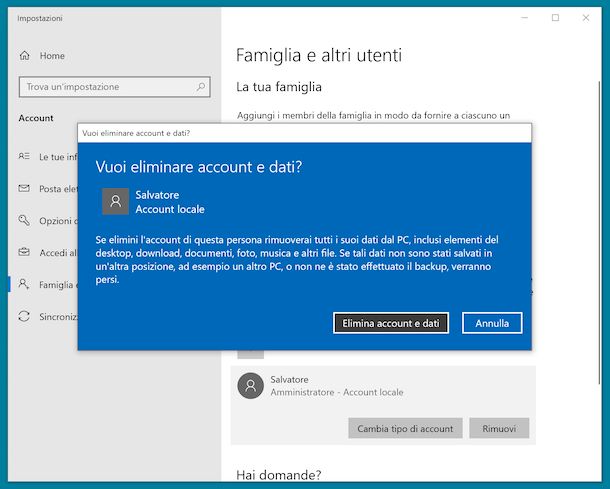This screenshot has width=610, height=489.
Task: Go to Home in Settings sidebar
Action: point(52,56)
